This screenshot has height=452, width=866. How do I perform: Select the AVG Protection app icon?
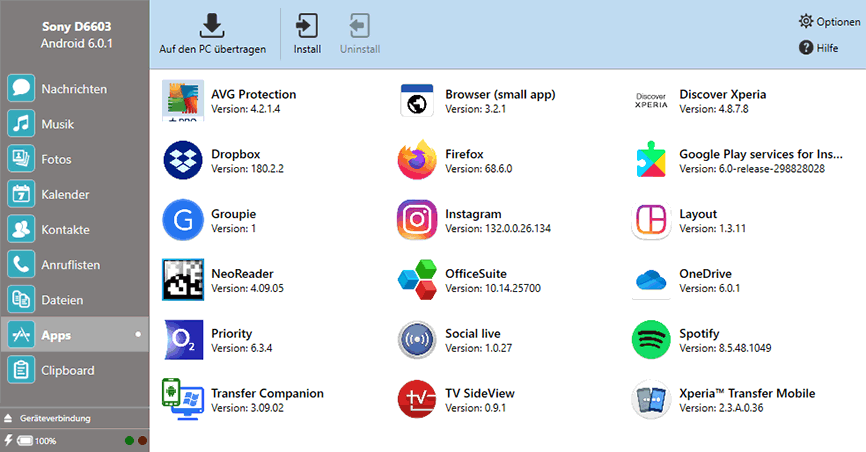click(x=183, y=101)
